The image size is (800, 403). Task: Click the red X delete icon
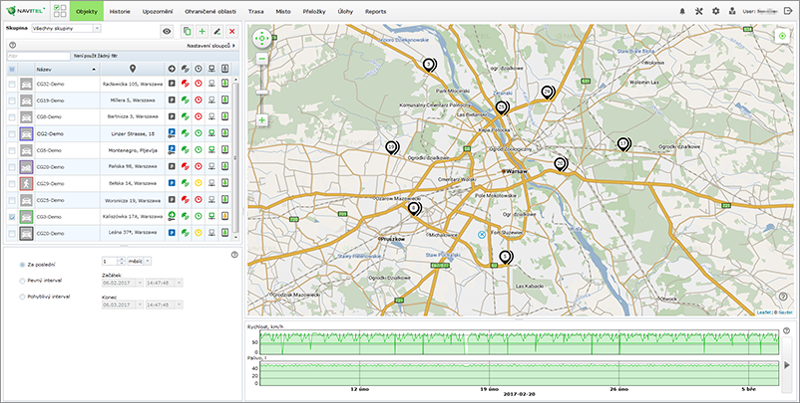[x=232, y=32]
